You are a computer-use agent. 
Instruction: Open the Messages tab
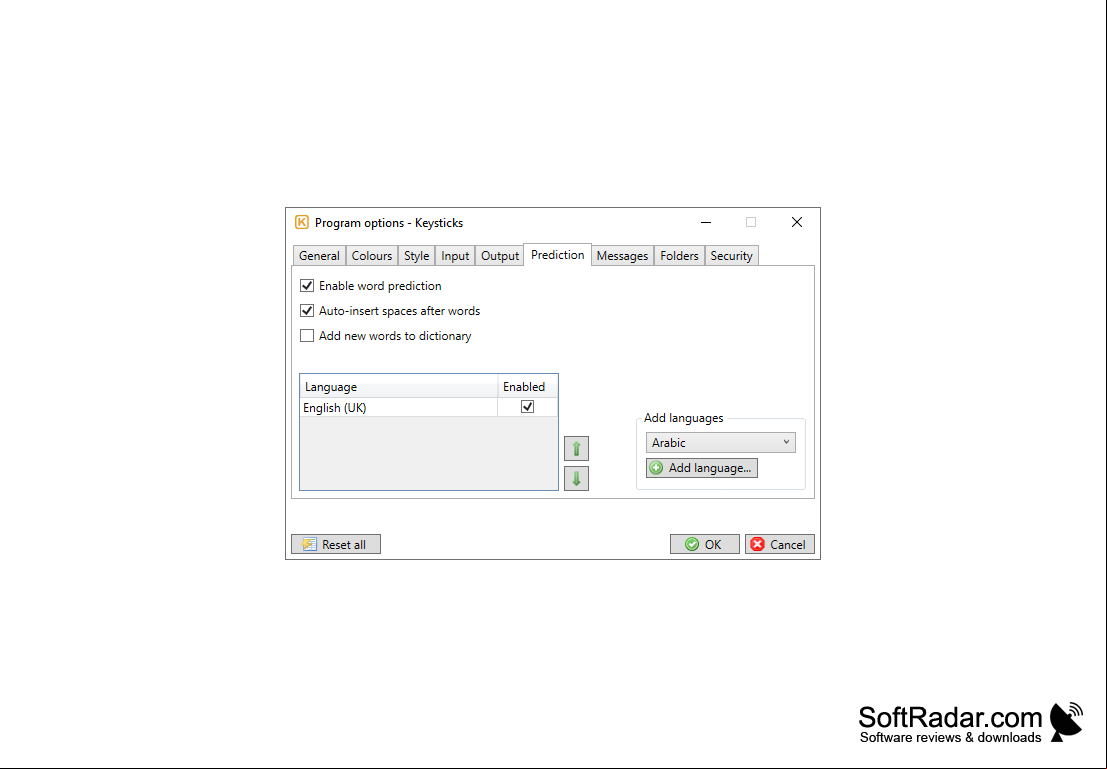tap(622, 256)
